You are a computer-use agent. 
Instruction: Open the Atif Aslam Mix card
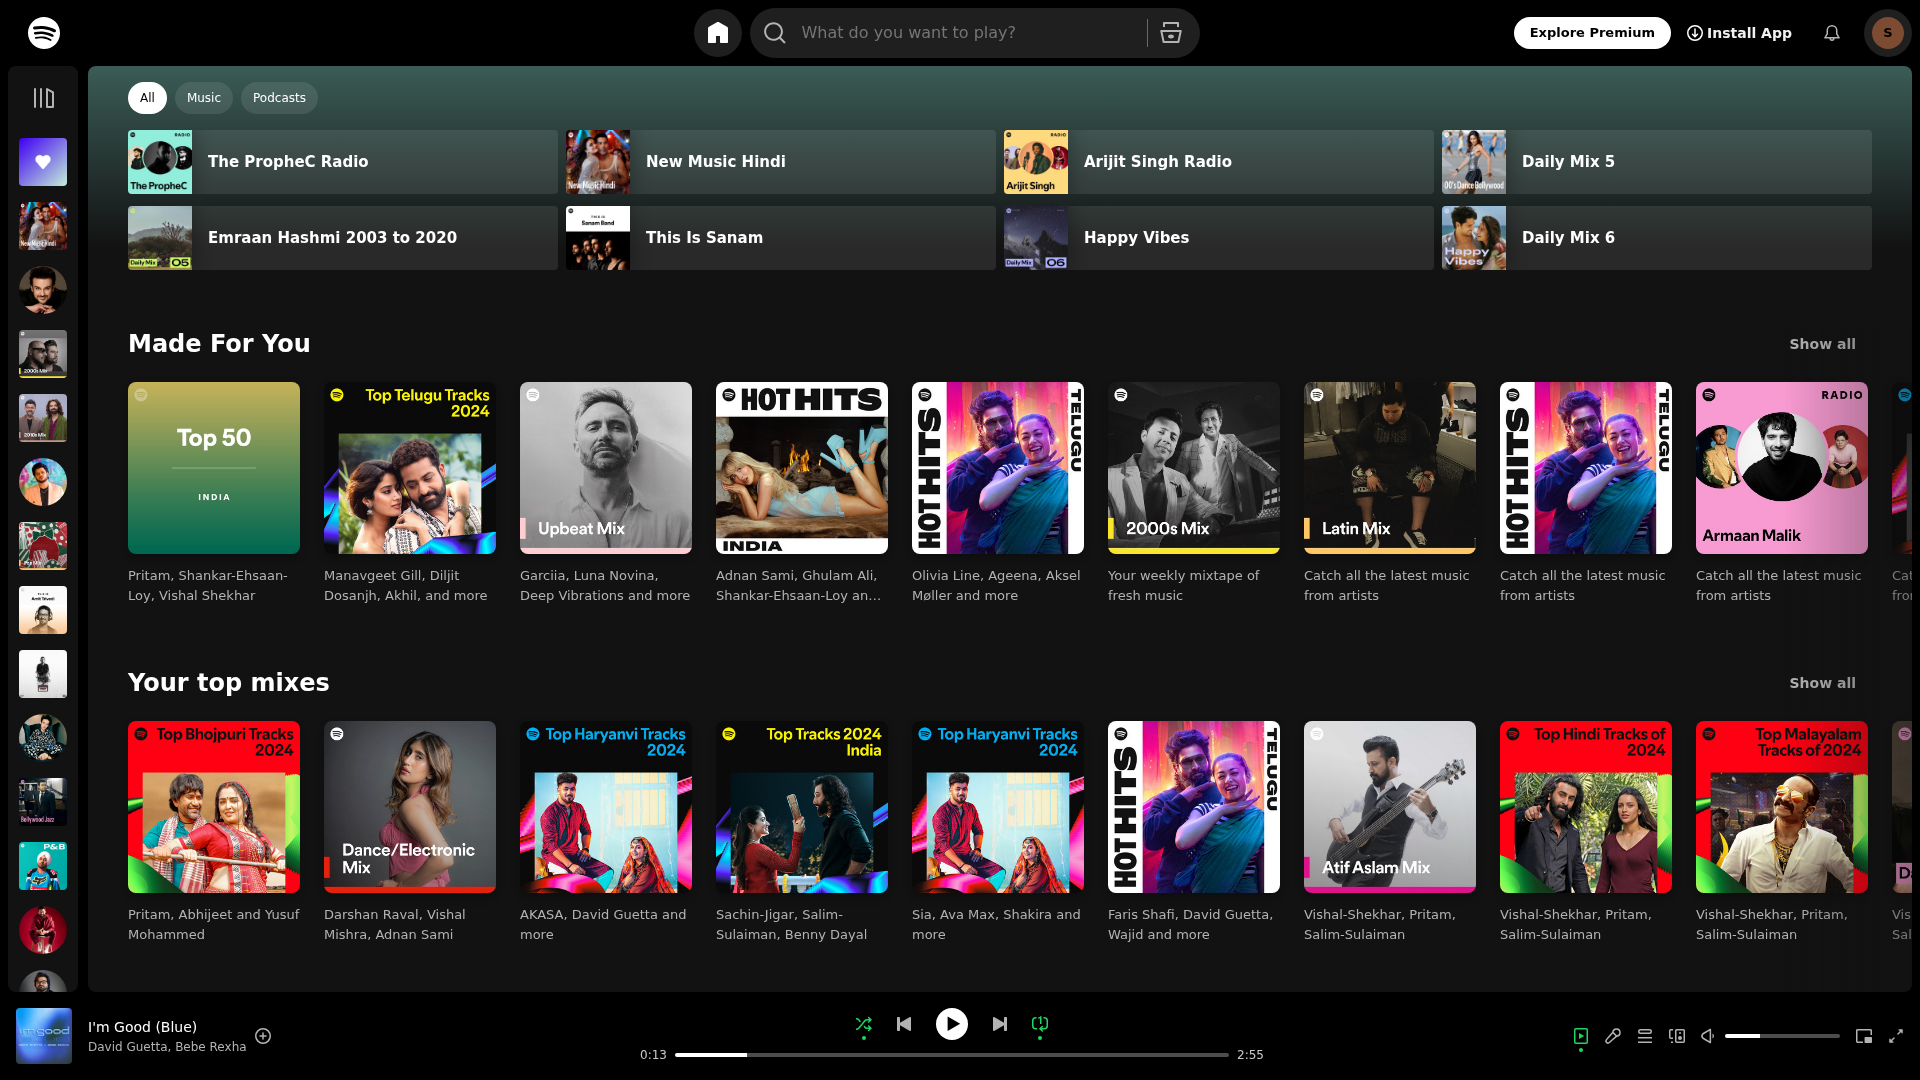1390,807
